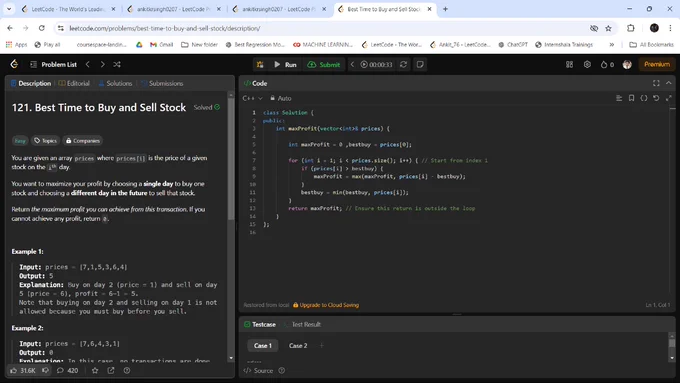Expand editor with the fullscreen arrows icon
680x383 pixels.
tap(669, 98)
